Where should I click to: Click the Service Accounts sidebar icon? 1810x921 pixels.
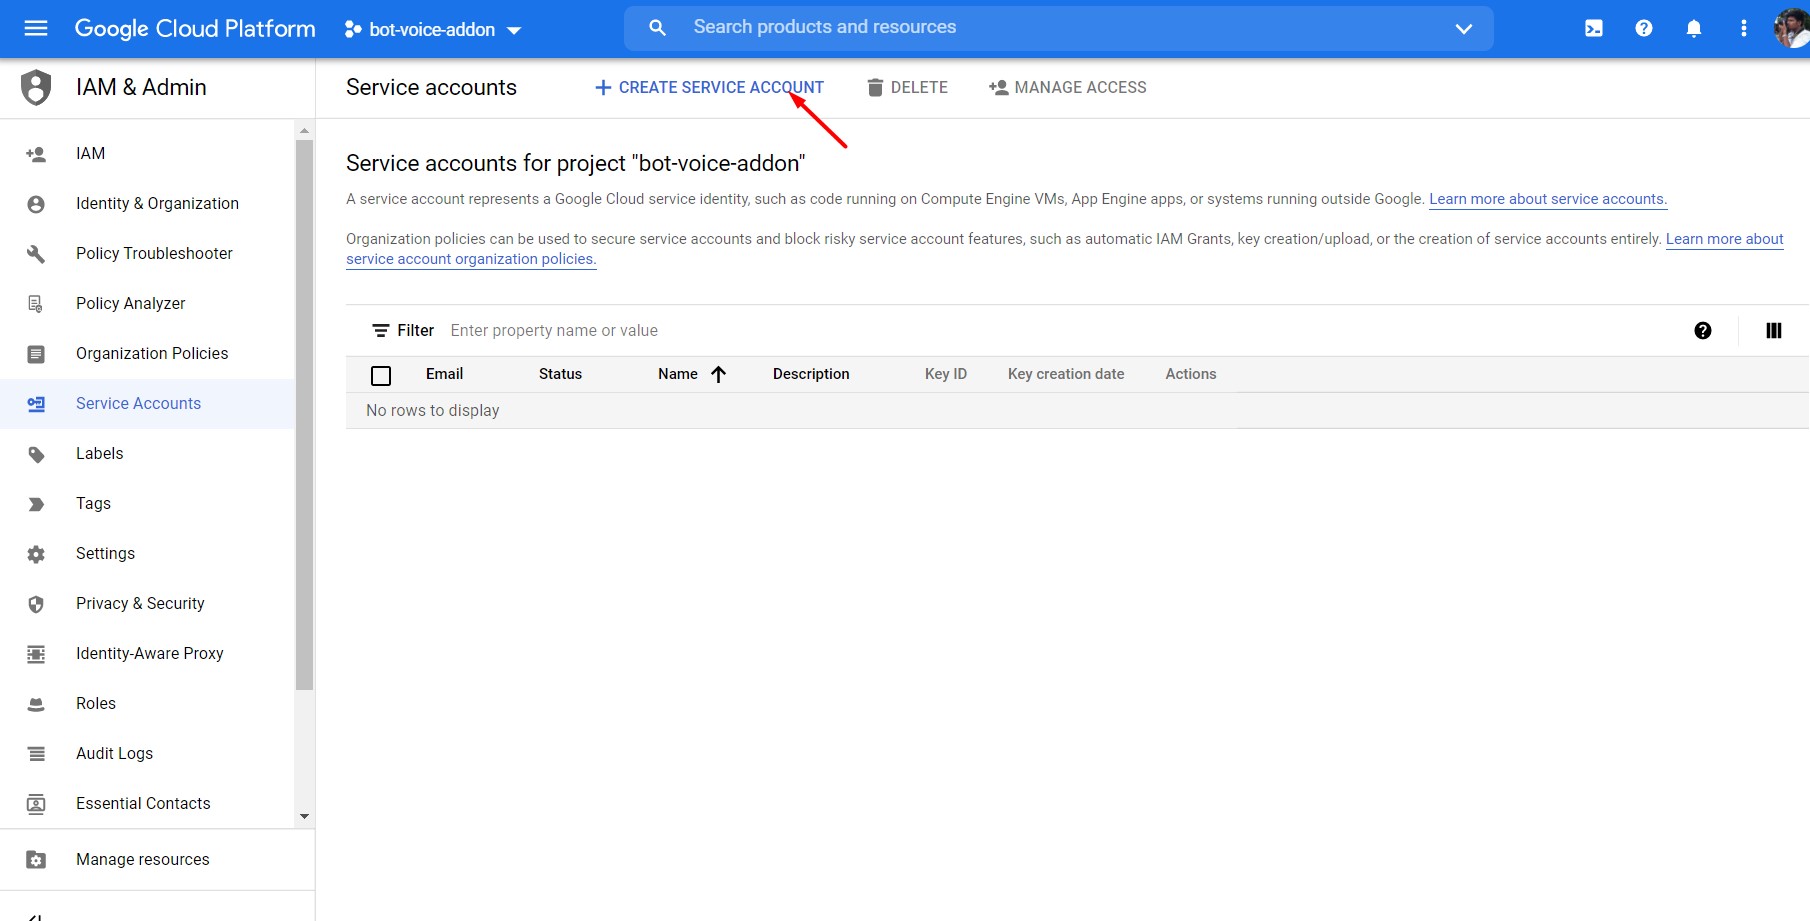pos(36,404)
